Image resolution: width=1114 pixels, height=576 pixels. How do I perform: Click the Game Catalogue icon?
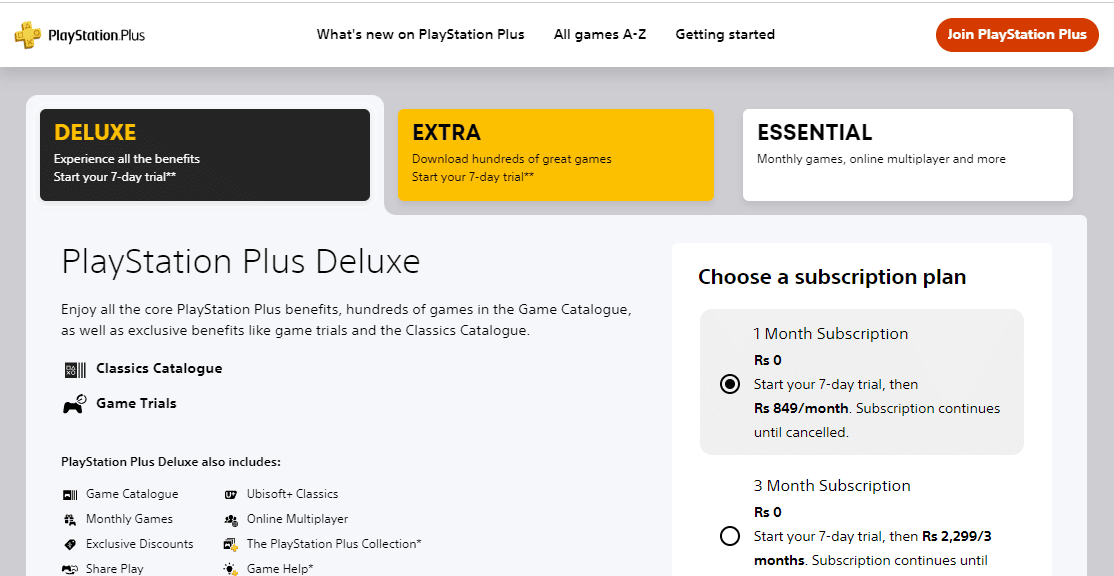click(x=70, y=493)
